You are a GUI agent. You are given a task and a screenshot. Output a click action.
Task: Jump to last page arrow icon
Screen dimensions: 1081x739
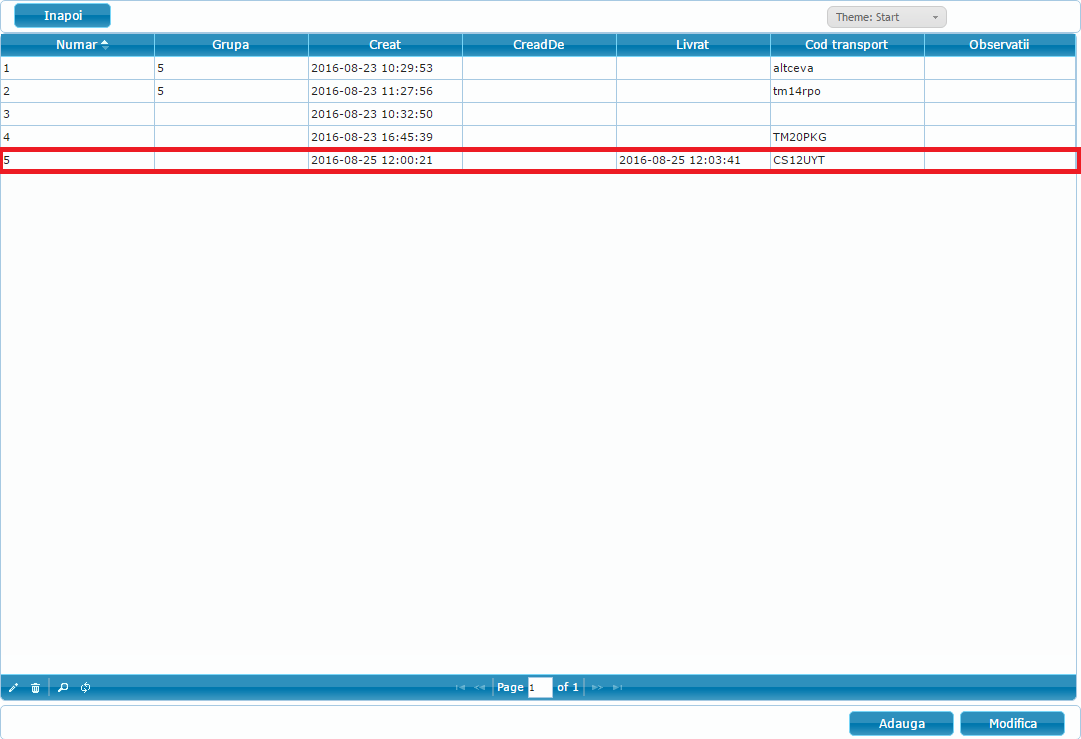coord(618,687)
